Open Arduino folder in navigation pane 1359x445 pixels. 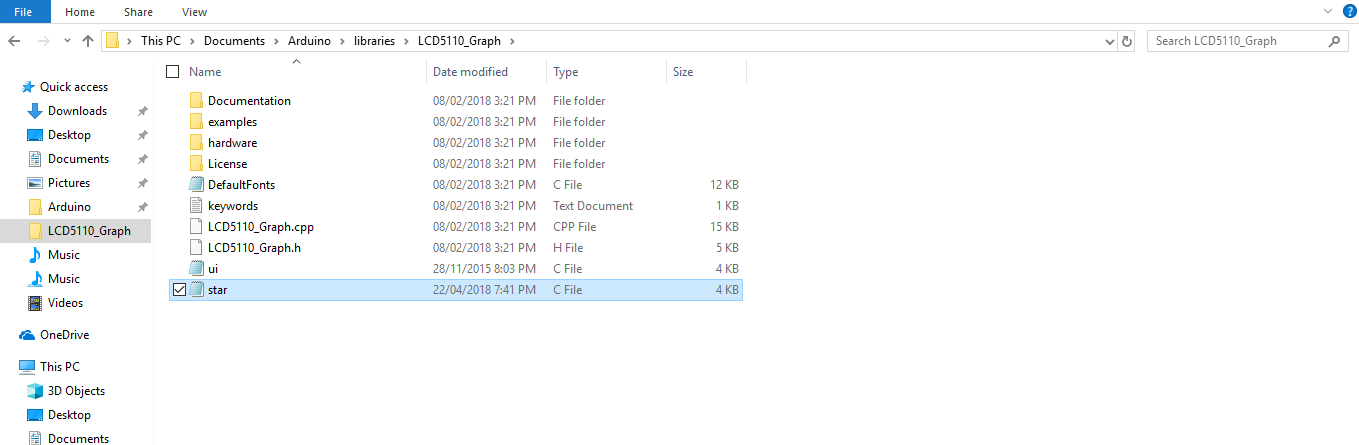point(69,207)
